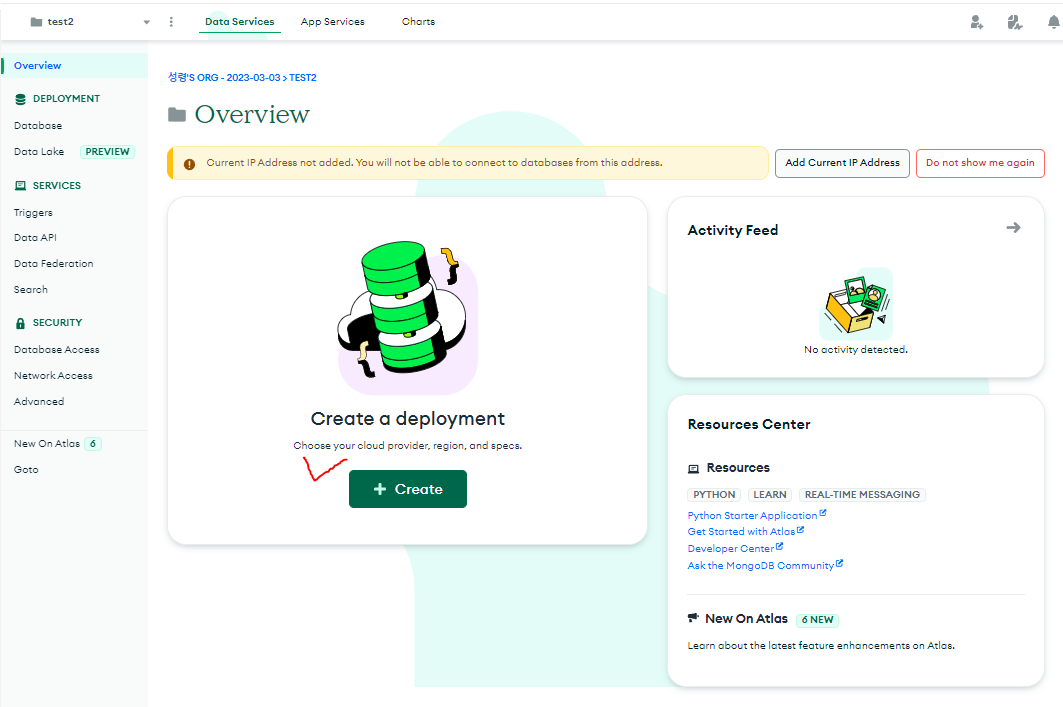Click the 6 NEW badge

pyautogui.click(x=817, y=620)
